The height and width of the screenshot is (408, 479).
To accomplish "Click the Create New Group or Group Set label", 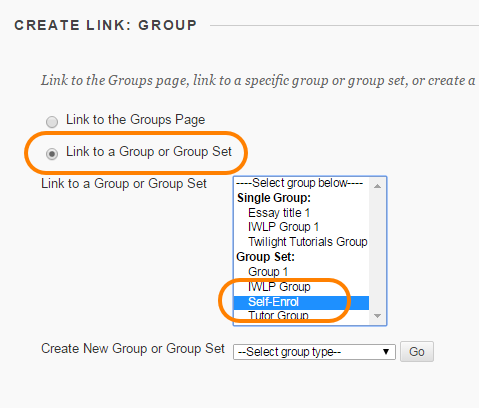I will 133,349.
